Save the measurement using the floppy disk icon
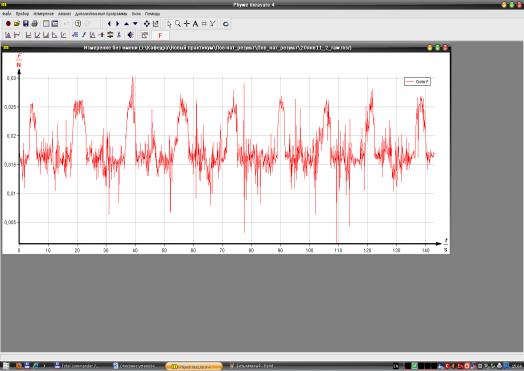The height and width of the screenshot is (371, 524). tap(25, 24)
